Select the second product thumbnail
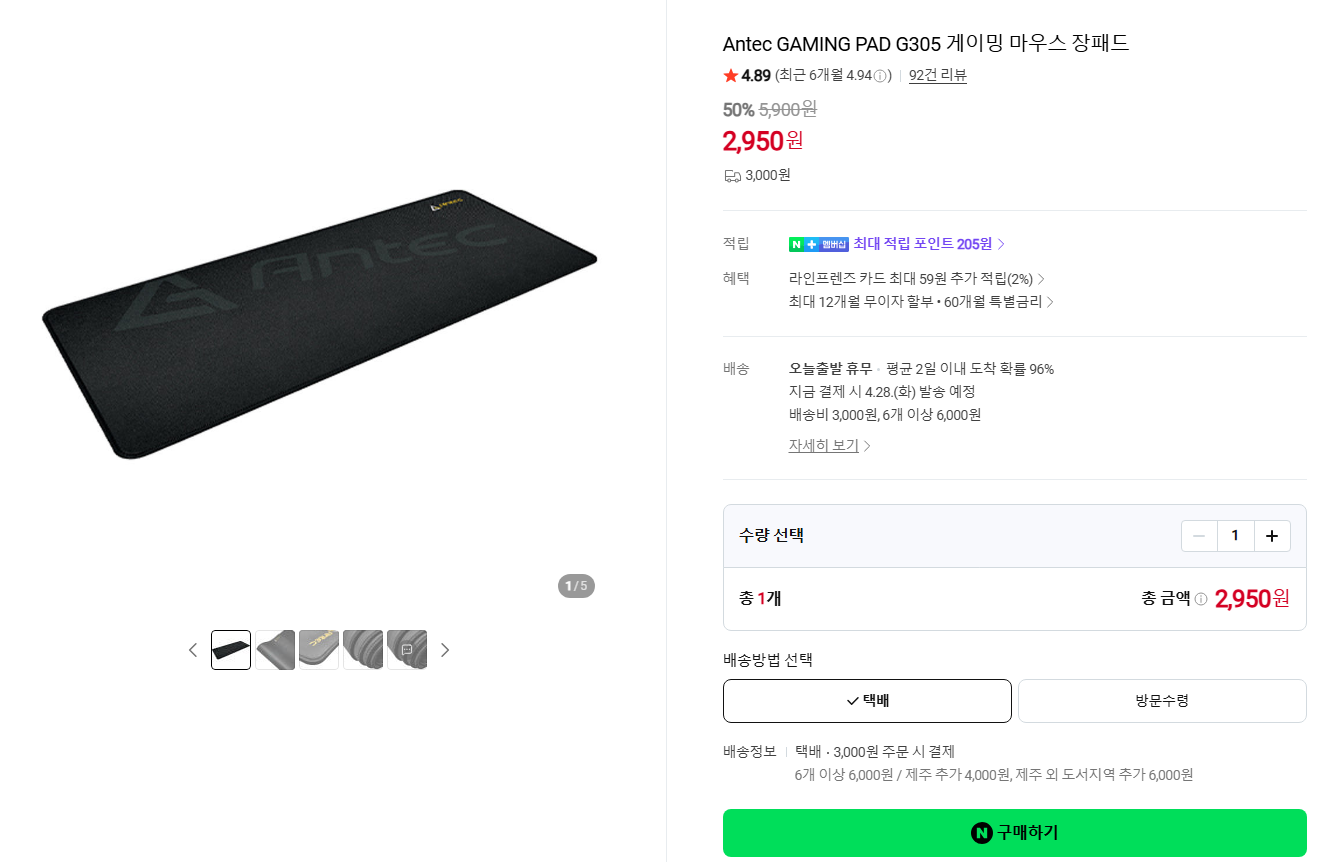The image size is (1343, 862). click(274, 649)
